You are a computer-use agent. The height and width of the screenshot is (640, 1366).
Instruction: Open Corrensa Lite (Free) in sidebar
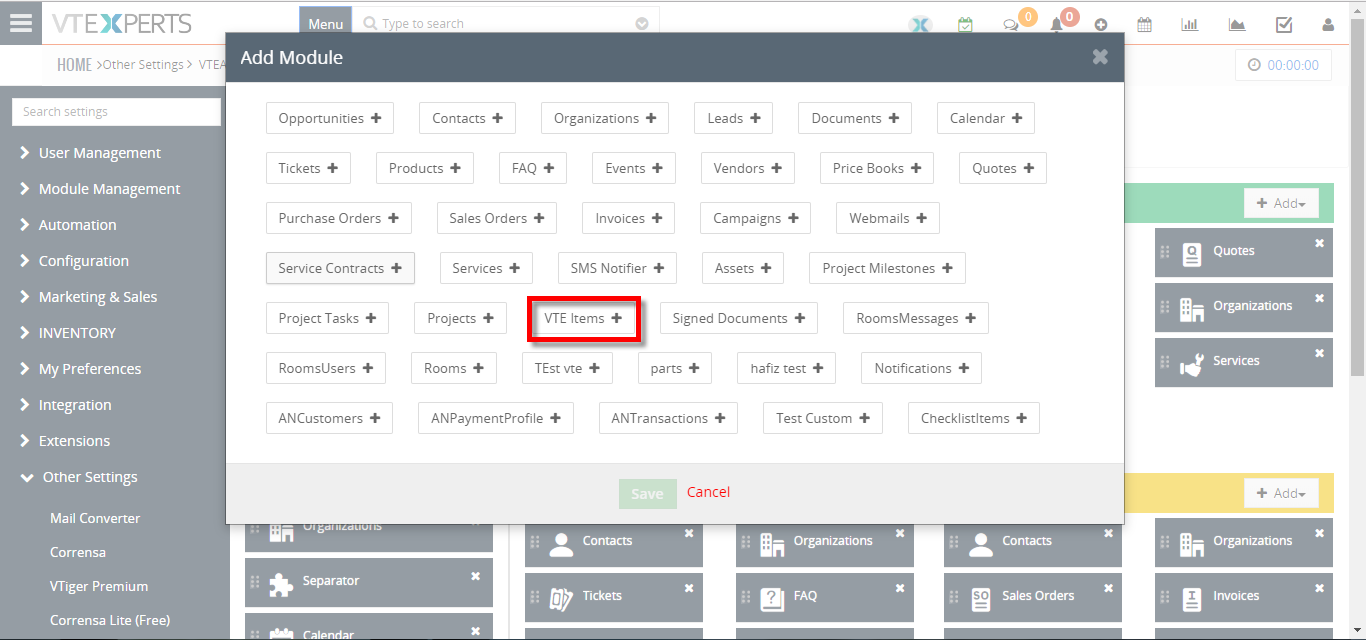[110, 620]
